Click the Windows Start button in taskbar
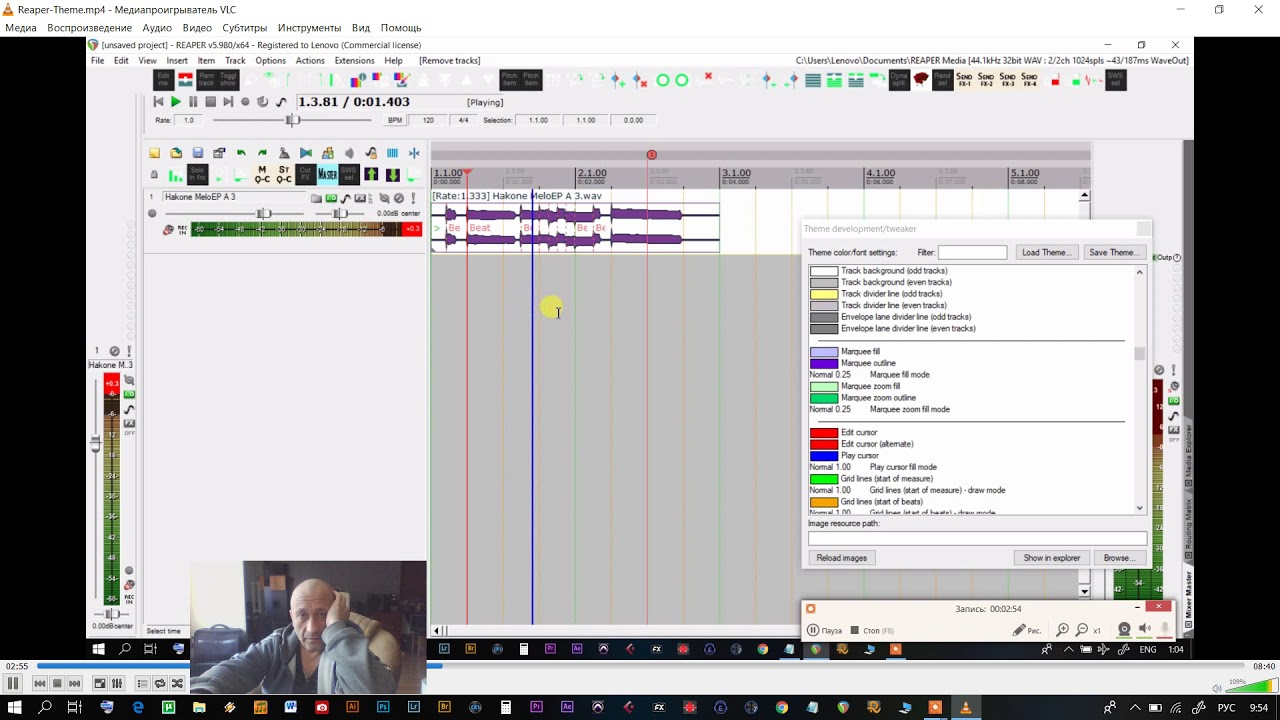The height and width of the screenshot is (720, 1280). click(x=16, y=708)
